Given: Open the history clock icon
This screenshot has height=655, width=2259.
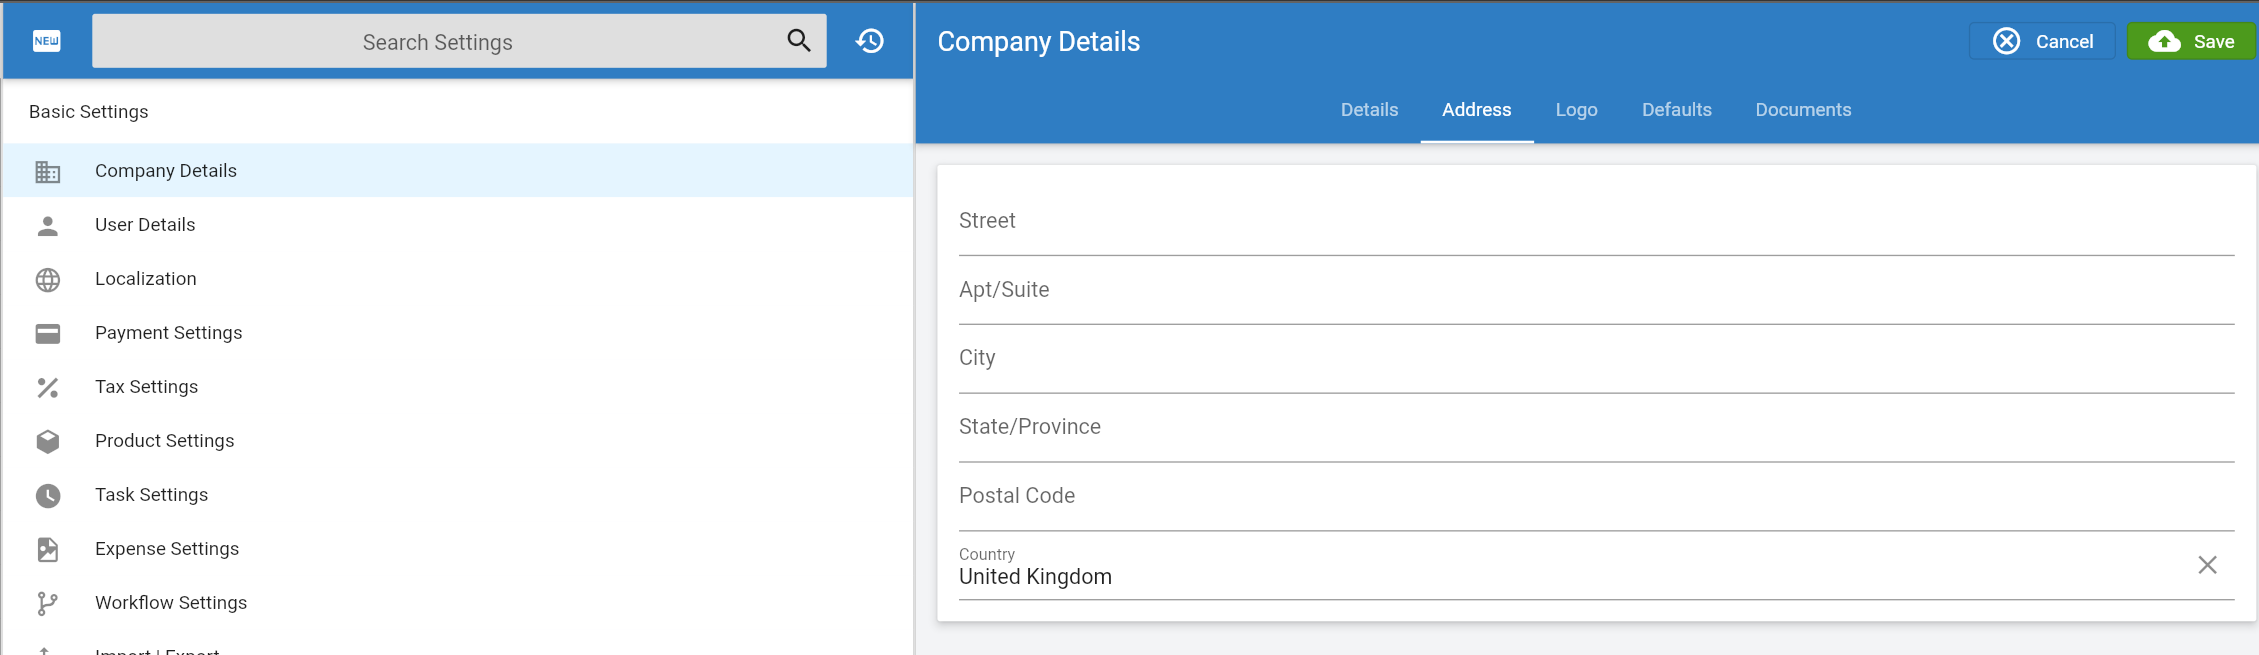Looking at the screenshot, I should tap(870, 41).
